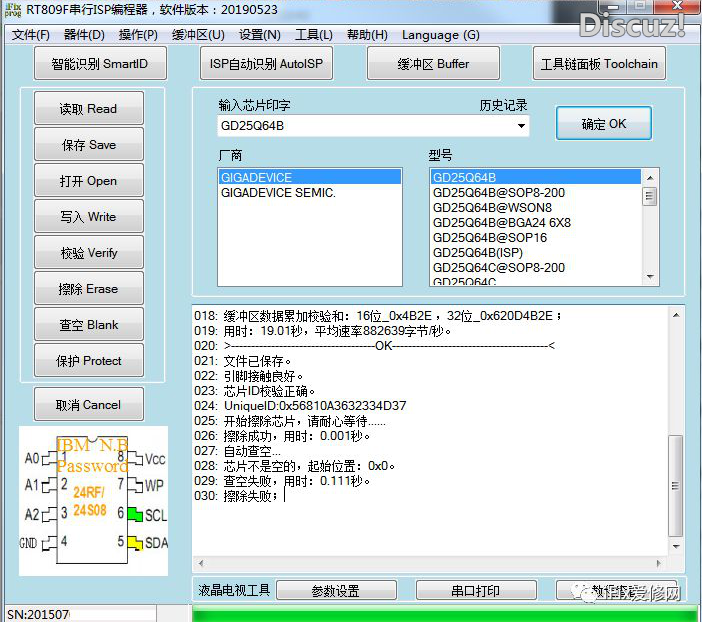This screenshot has width=702, height=622.
Task: Click the 参数设置 button
Action: [x=336, y=591]
